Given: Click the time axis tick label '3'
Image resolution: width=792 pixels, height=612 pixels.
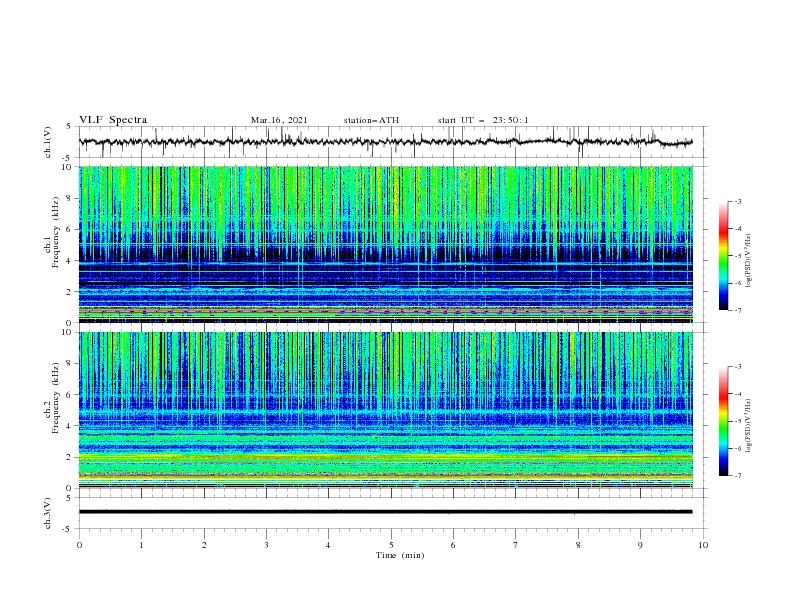Looking at the screenshot, I should click(266, 545).
